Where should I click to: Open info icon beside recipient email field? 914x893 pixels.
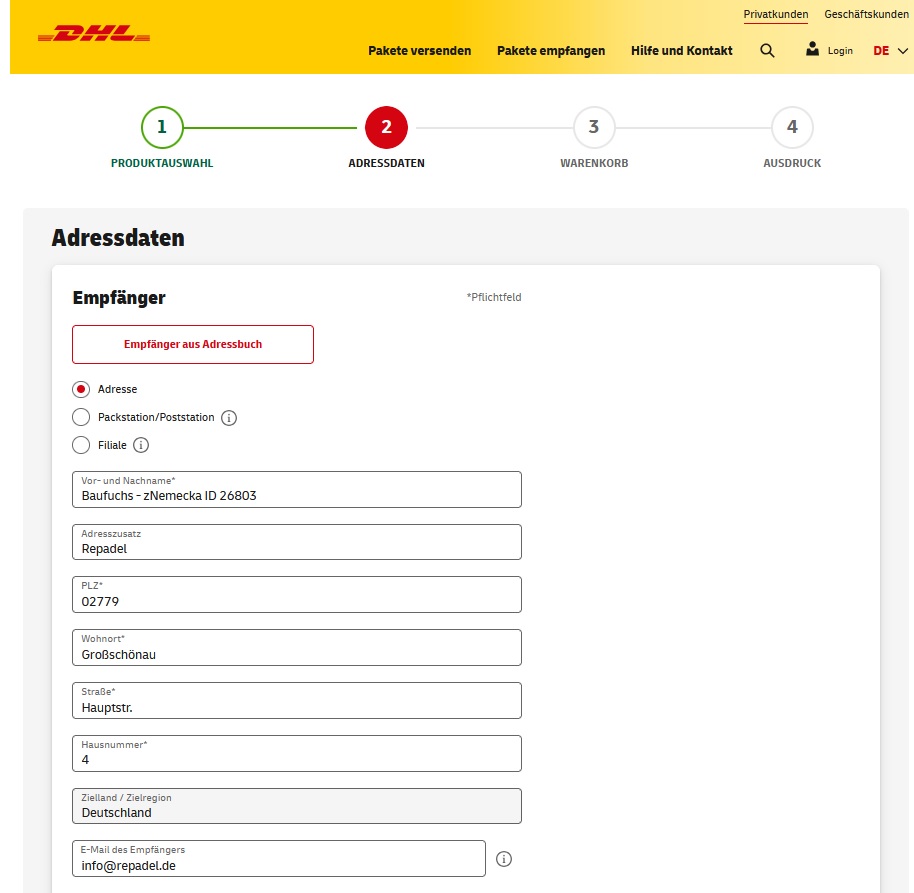tap(504, 858)
